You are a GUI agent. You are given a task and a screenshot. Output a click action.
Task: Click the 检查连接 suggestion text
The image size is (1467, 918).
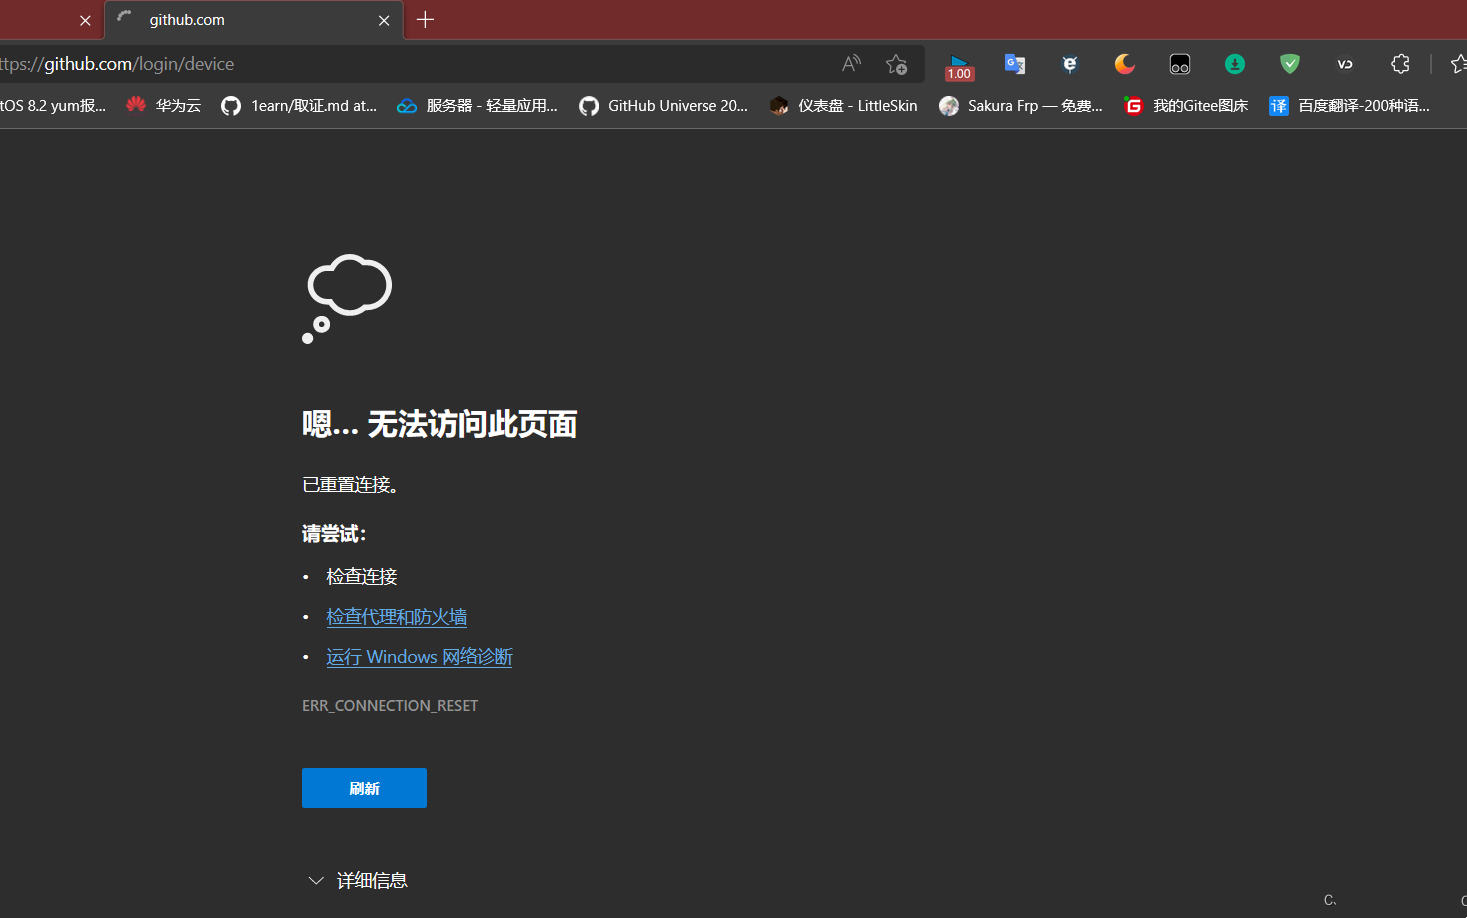(362, 577)
